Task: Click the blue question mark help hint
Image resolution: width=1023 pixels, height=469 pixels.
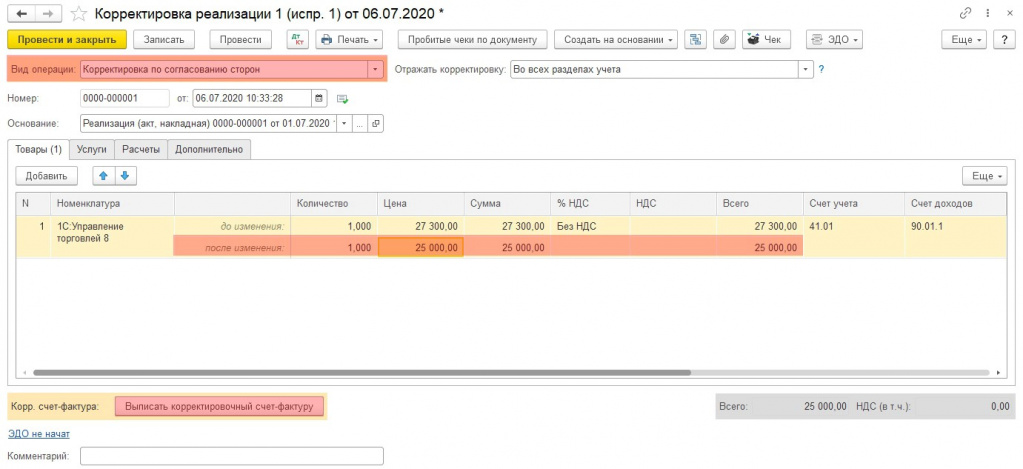Action: (x=821, y=68)
